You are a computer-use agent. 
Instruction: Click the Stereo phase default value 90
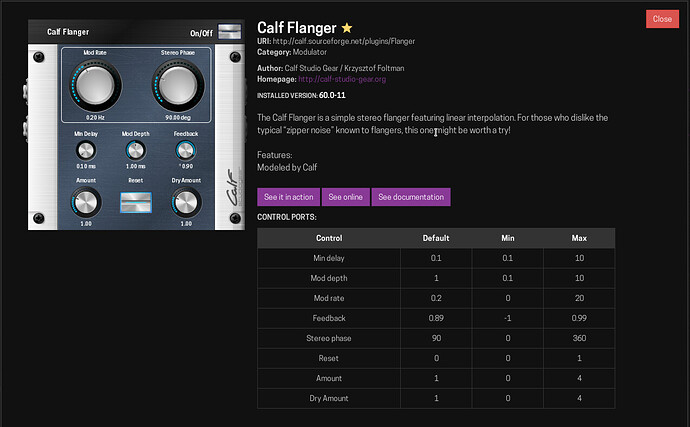pos(436,338)
